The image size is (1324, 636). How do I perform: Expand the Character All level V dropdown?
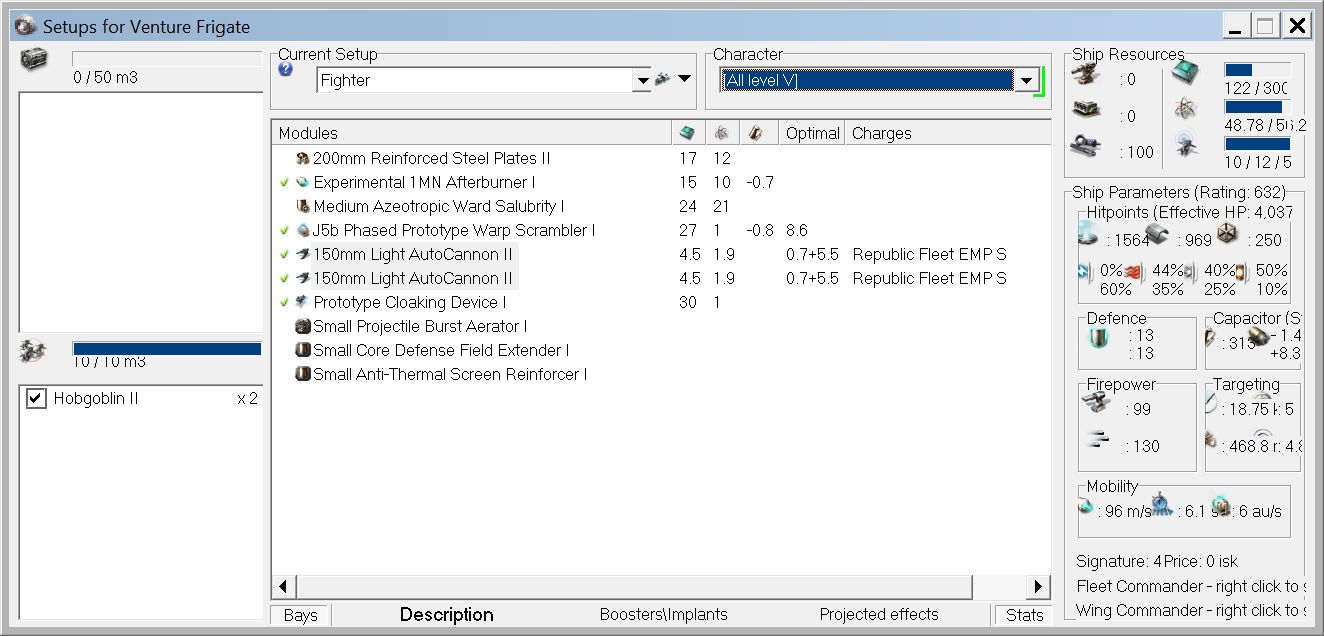click(x=1025, y=80)
